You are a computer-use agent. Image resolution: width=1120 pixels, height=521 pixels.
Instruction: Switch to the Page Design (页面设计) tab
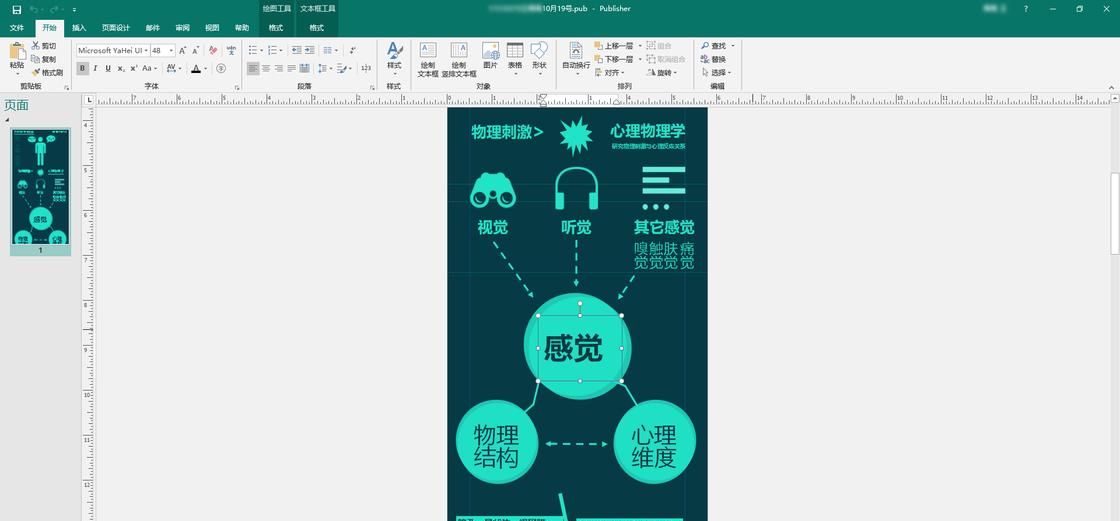point(116,28)
